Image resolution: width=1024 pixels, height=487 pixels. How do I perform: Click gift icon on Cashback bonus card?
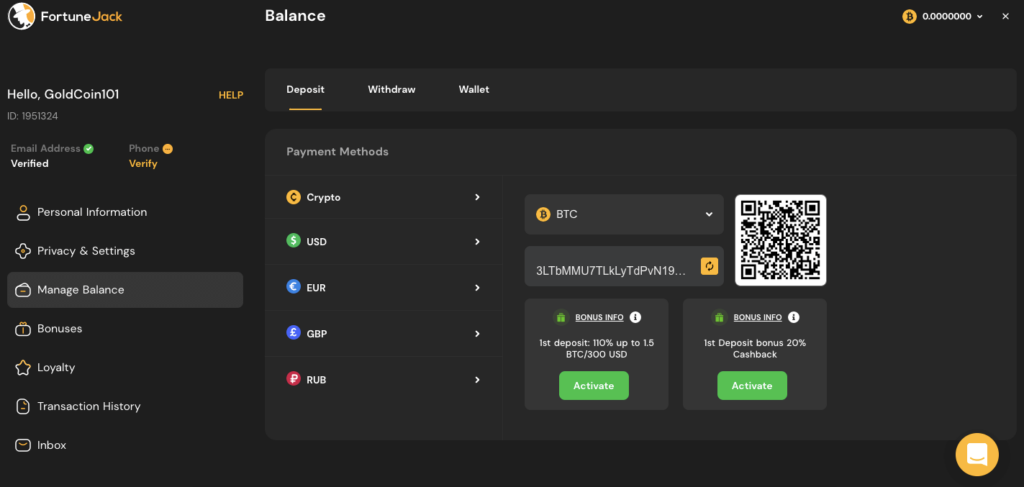(x=719, y=317)
